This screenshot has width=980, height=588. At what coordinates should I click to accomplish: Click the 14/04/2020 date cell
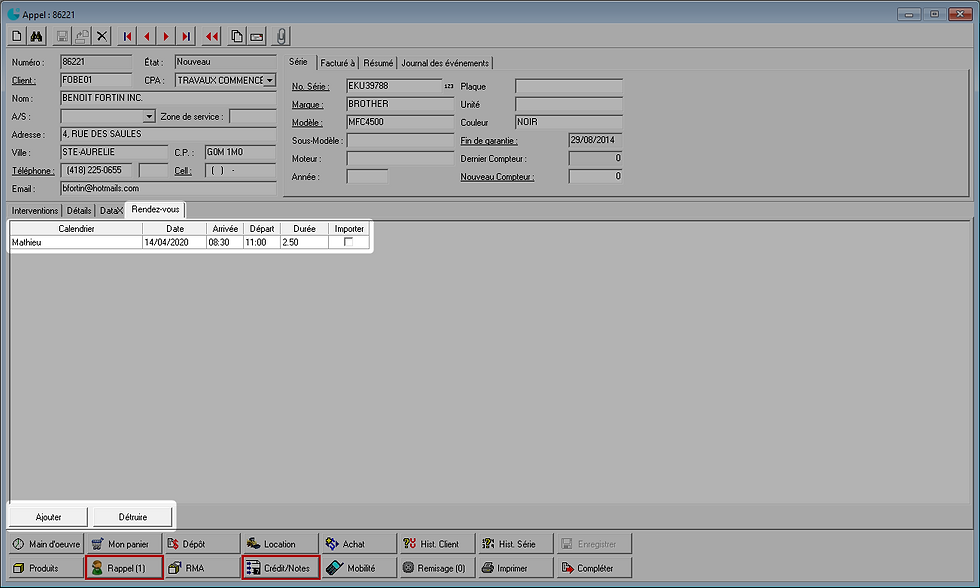click(x=174, y=242)
